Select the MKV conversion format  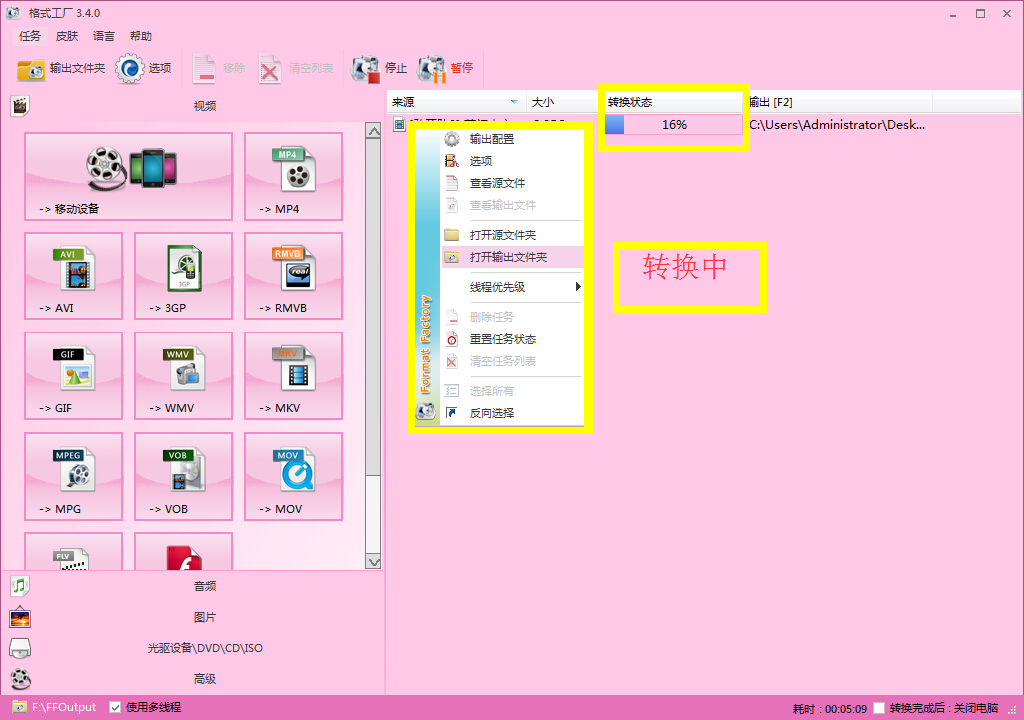293,376
